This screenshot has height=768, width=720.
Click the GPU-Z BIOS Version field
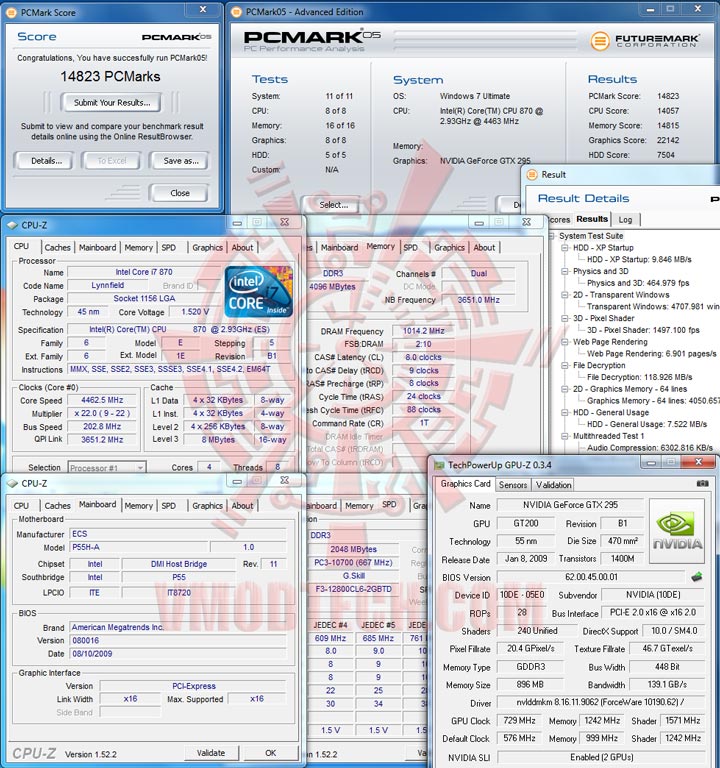tap(591, 577)
